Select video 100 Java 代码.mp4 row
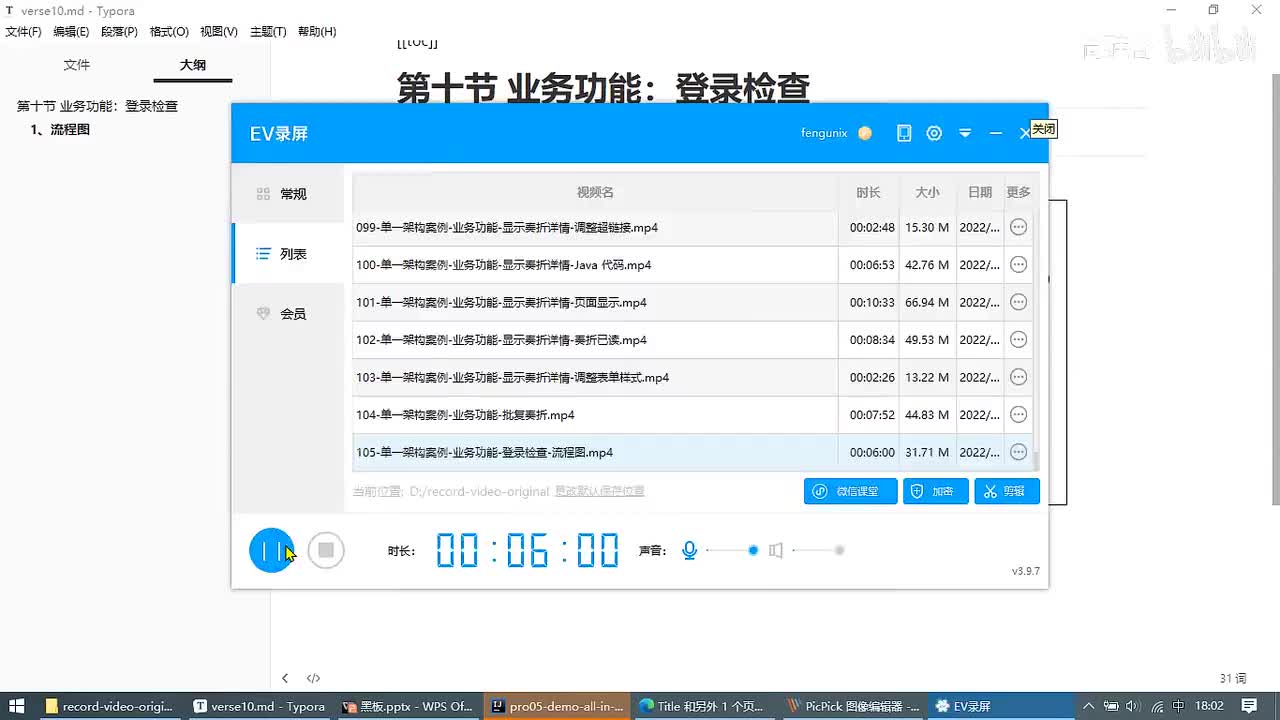Screen dimensions: 1280x720 click(692, 265)
